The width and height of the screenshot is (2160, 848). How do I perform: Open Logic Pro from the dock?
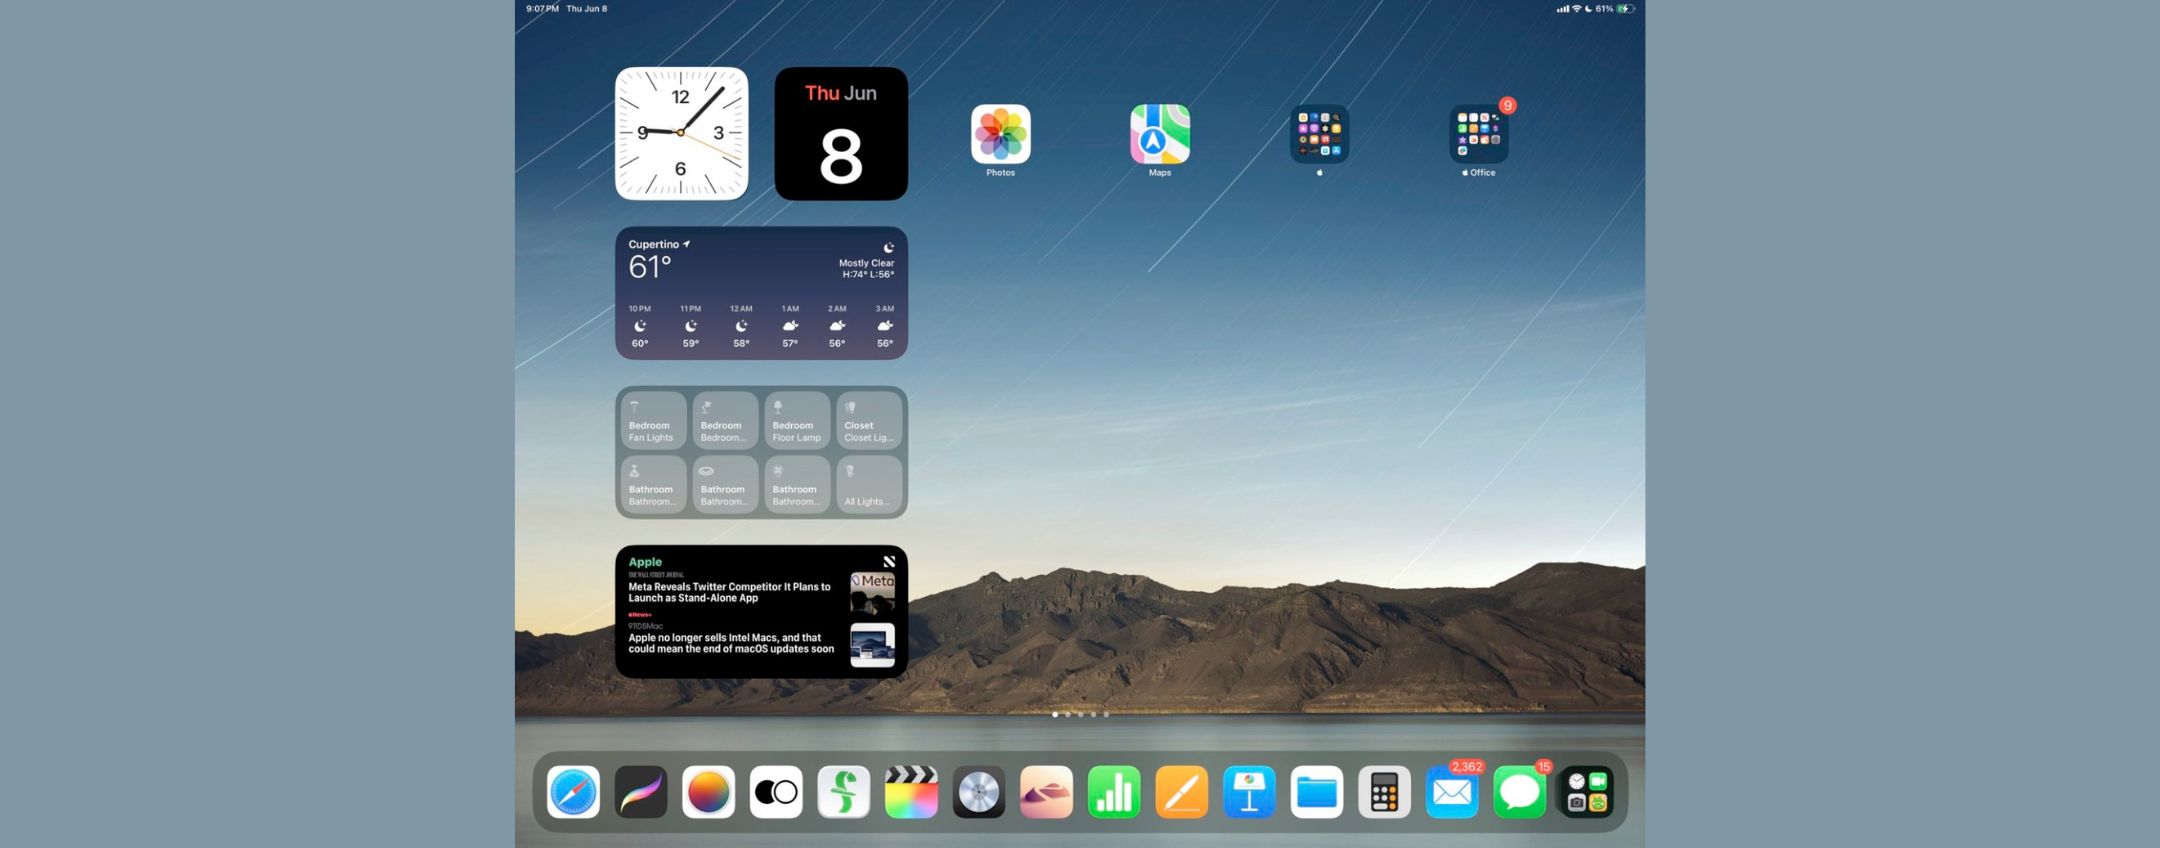979,793
